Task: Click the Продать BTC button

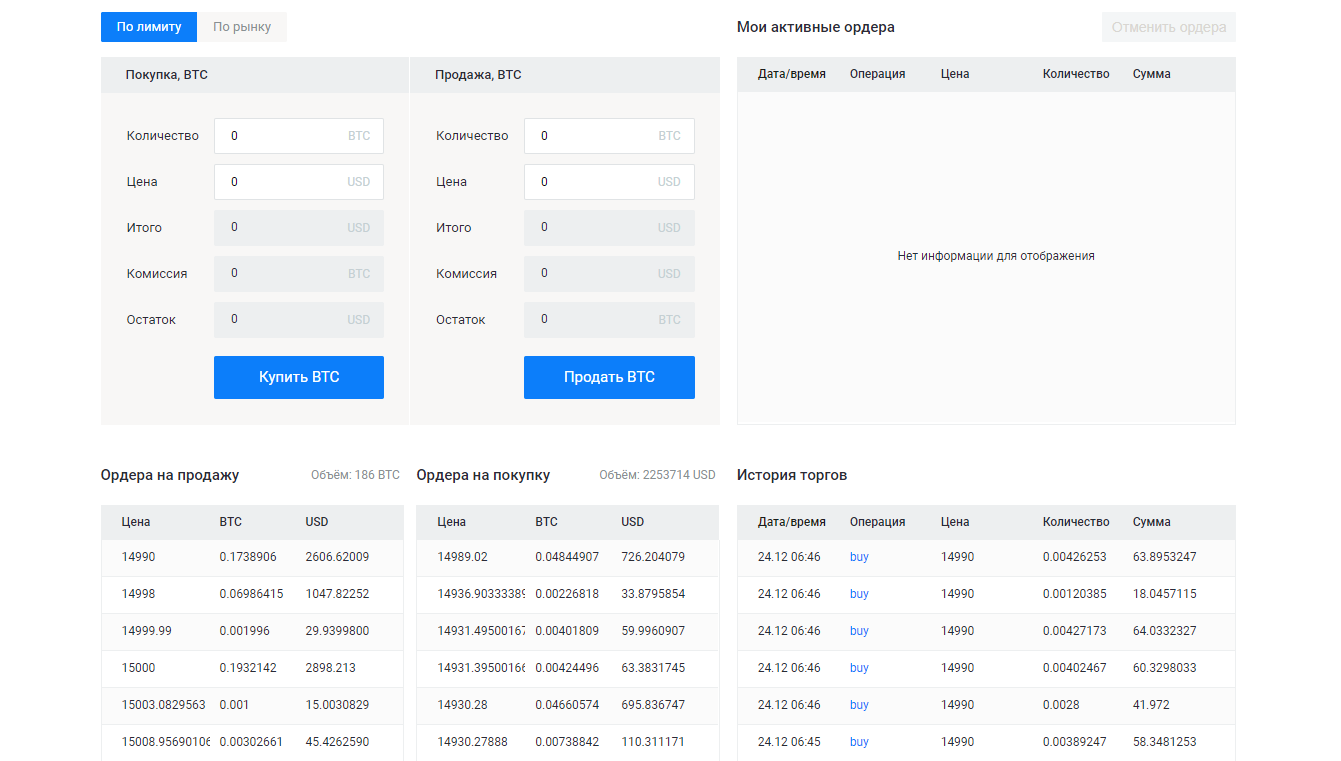Action: tap(609, 377)
